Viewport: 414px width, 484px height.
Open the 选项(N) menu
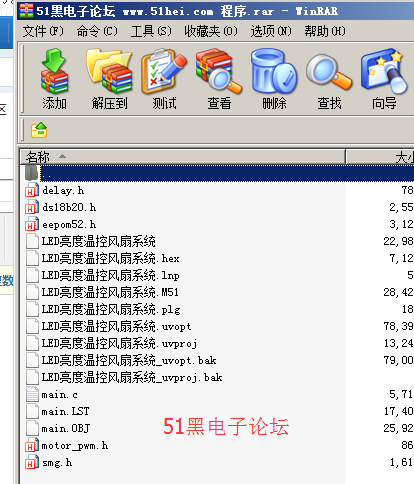(x=271, y=31)
